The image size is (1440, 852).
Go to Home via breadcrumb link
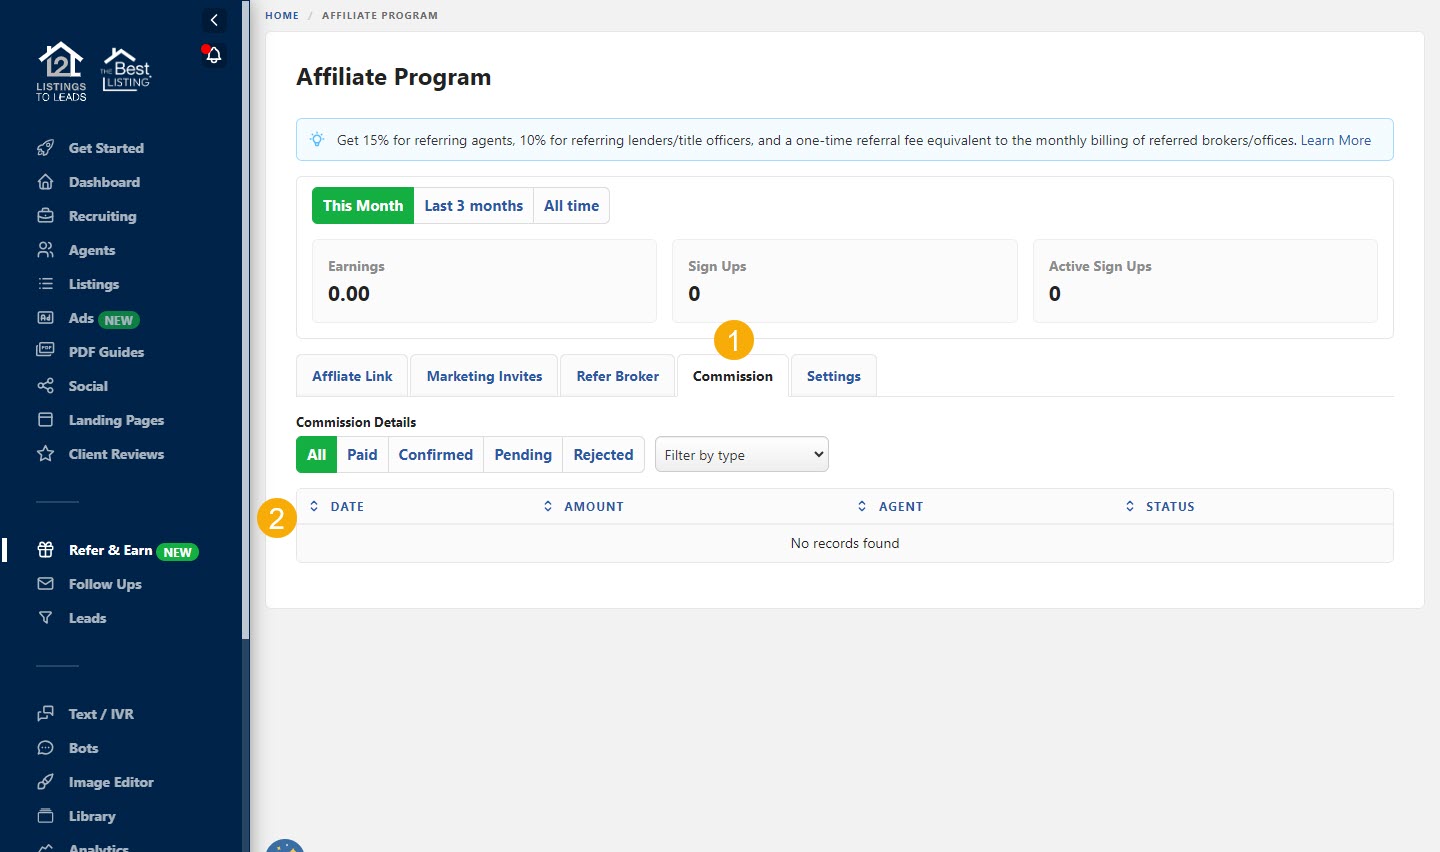tap(282, 16)
